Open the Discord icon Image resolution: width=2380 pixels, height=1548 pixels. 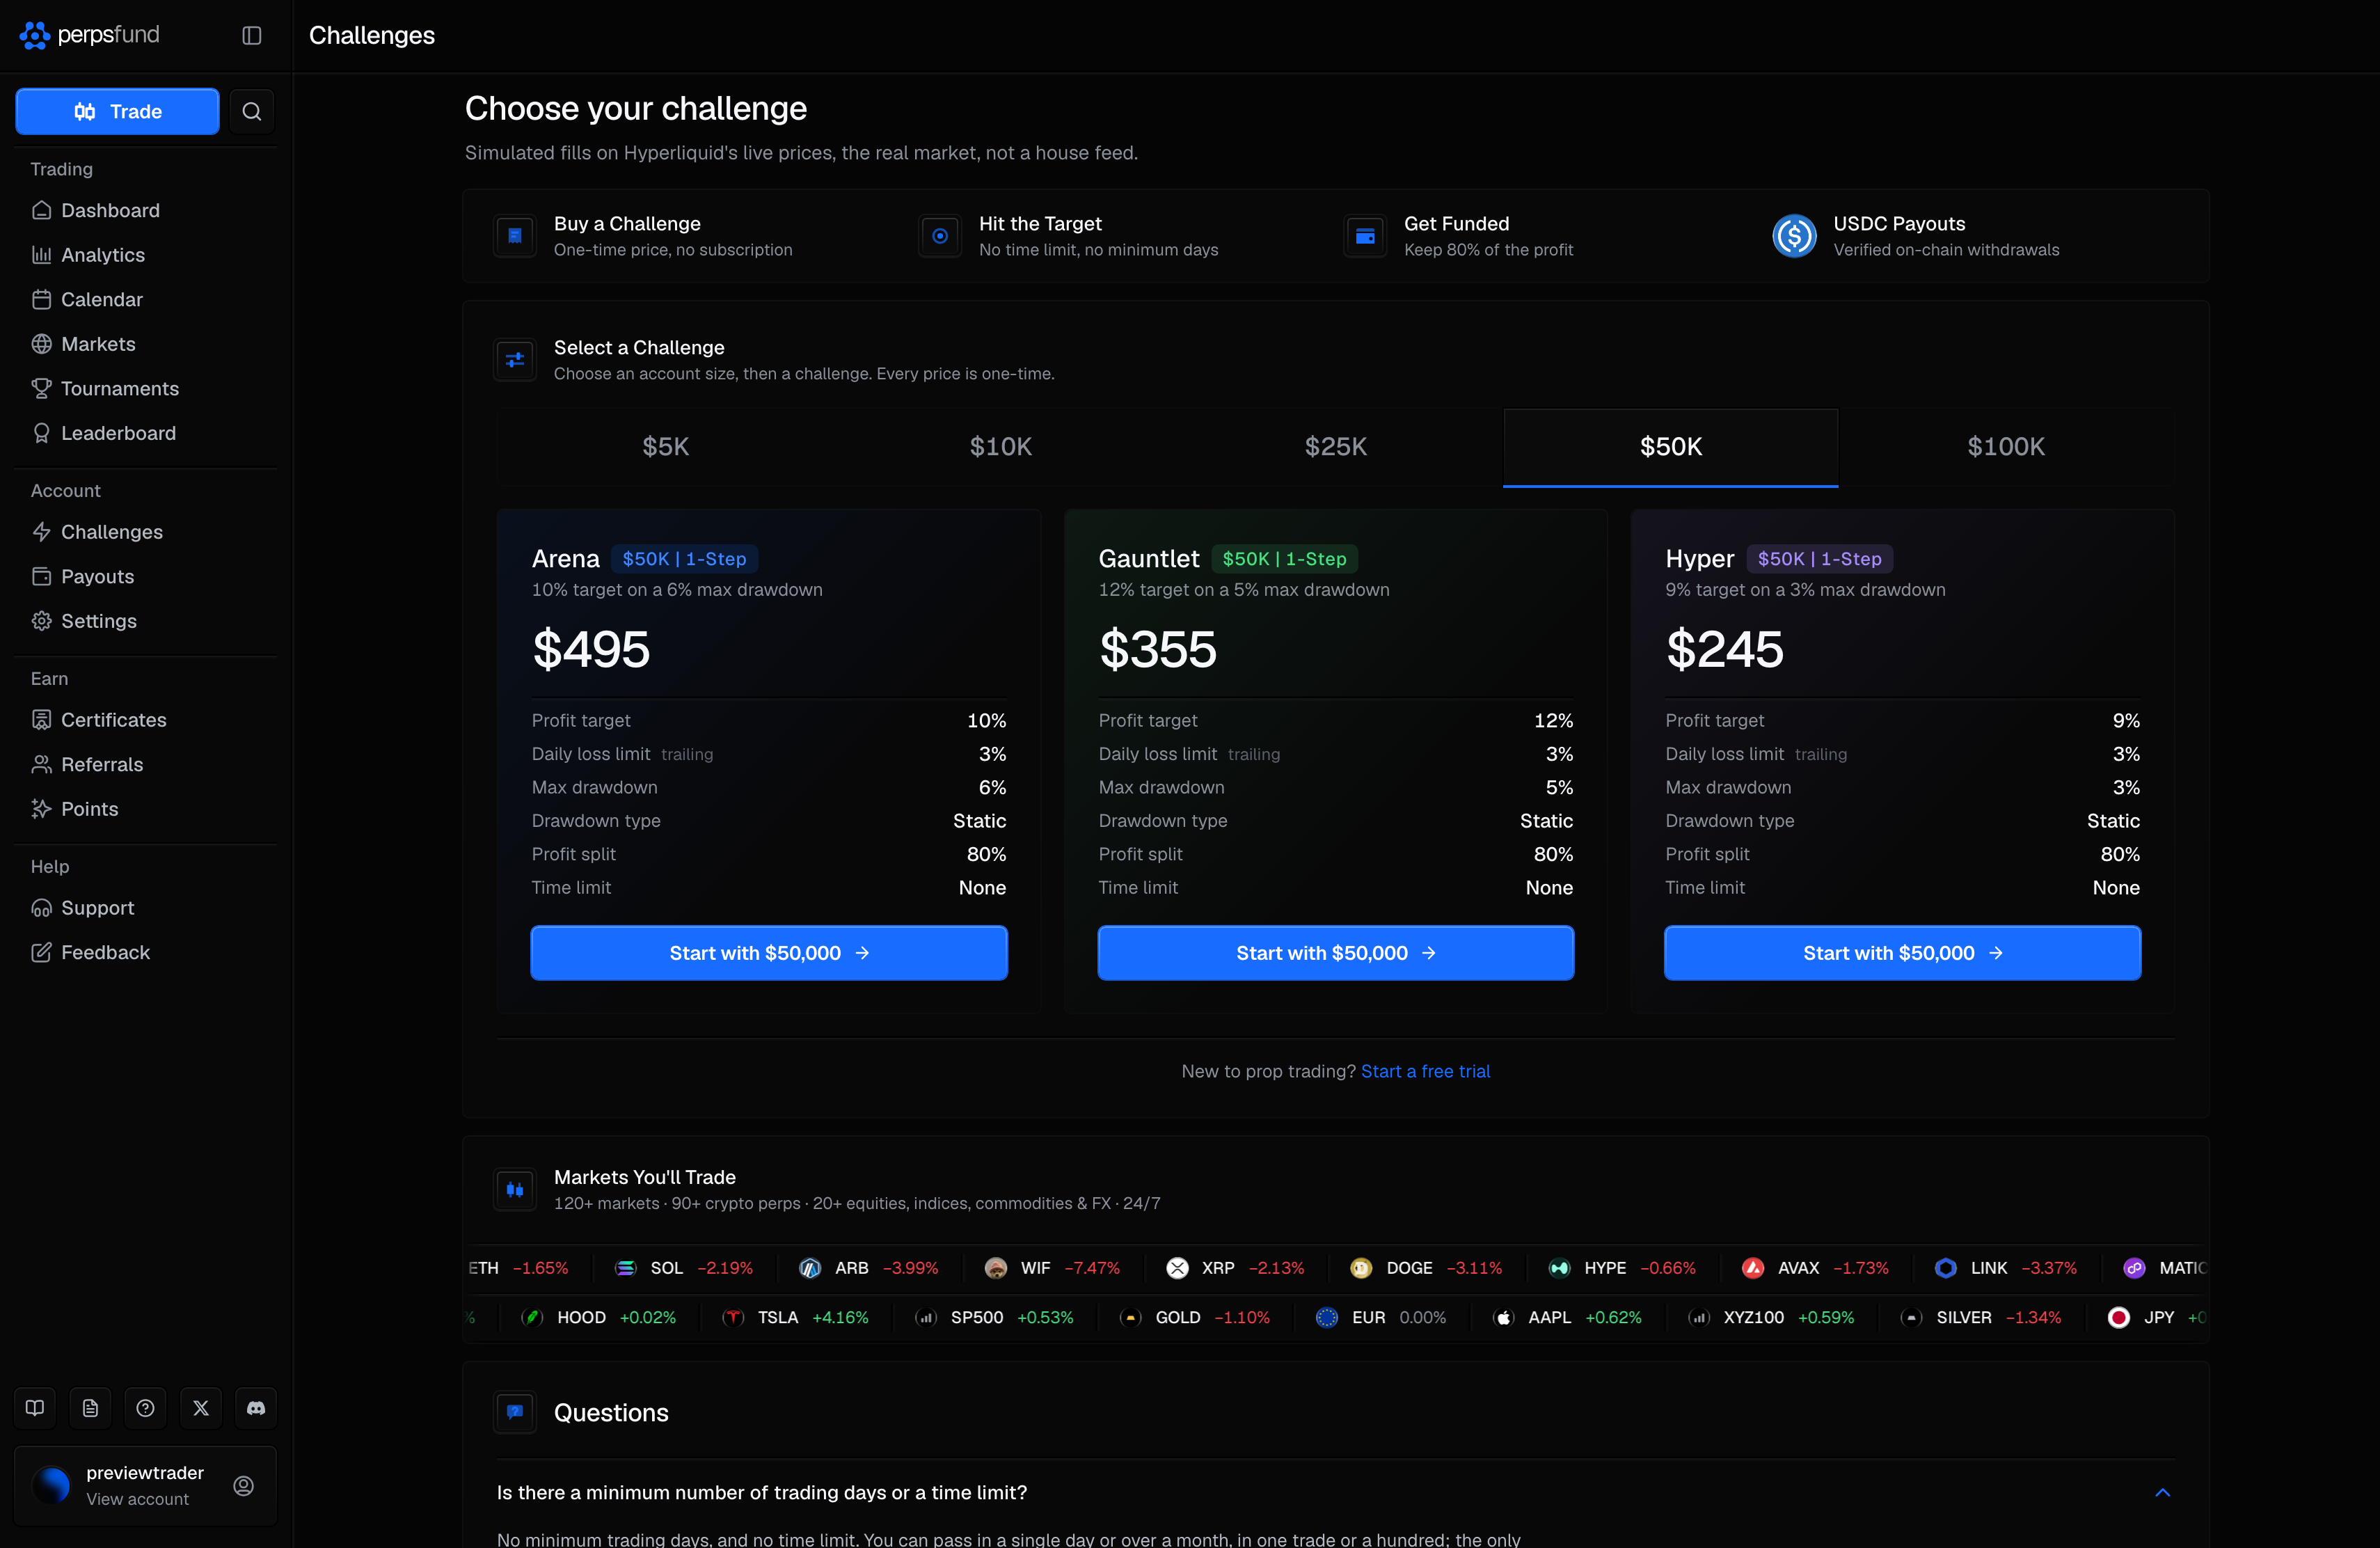click(256, 1408)
